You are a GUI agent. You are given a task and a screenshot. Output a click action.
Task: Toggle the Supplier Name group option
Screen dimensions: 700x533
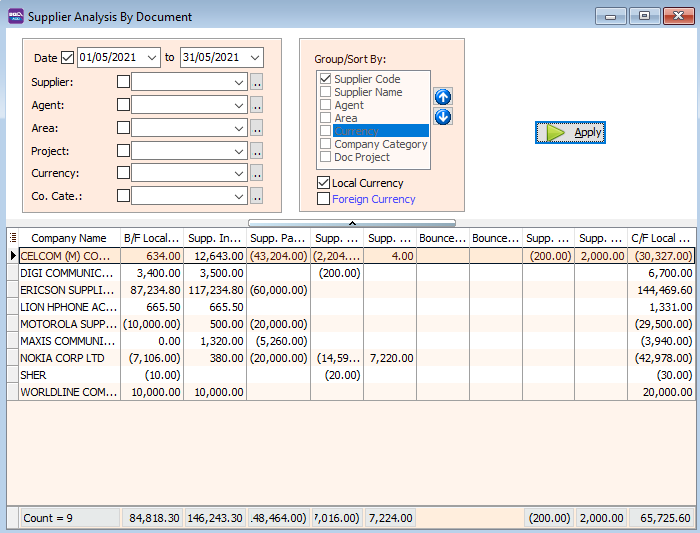(325, 92)
